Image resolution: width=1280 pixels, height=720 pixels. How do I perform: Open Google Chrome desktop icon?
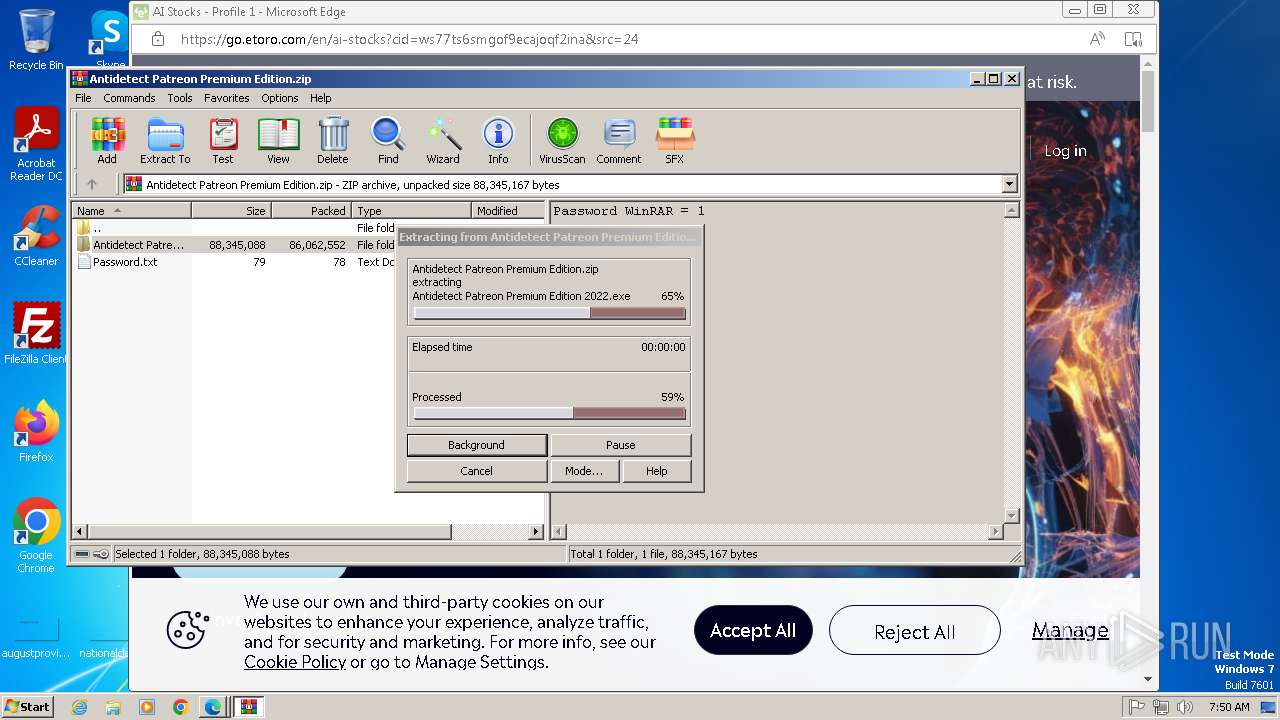pos(36,536)
